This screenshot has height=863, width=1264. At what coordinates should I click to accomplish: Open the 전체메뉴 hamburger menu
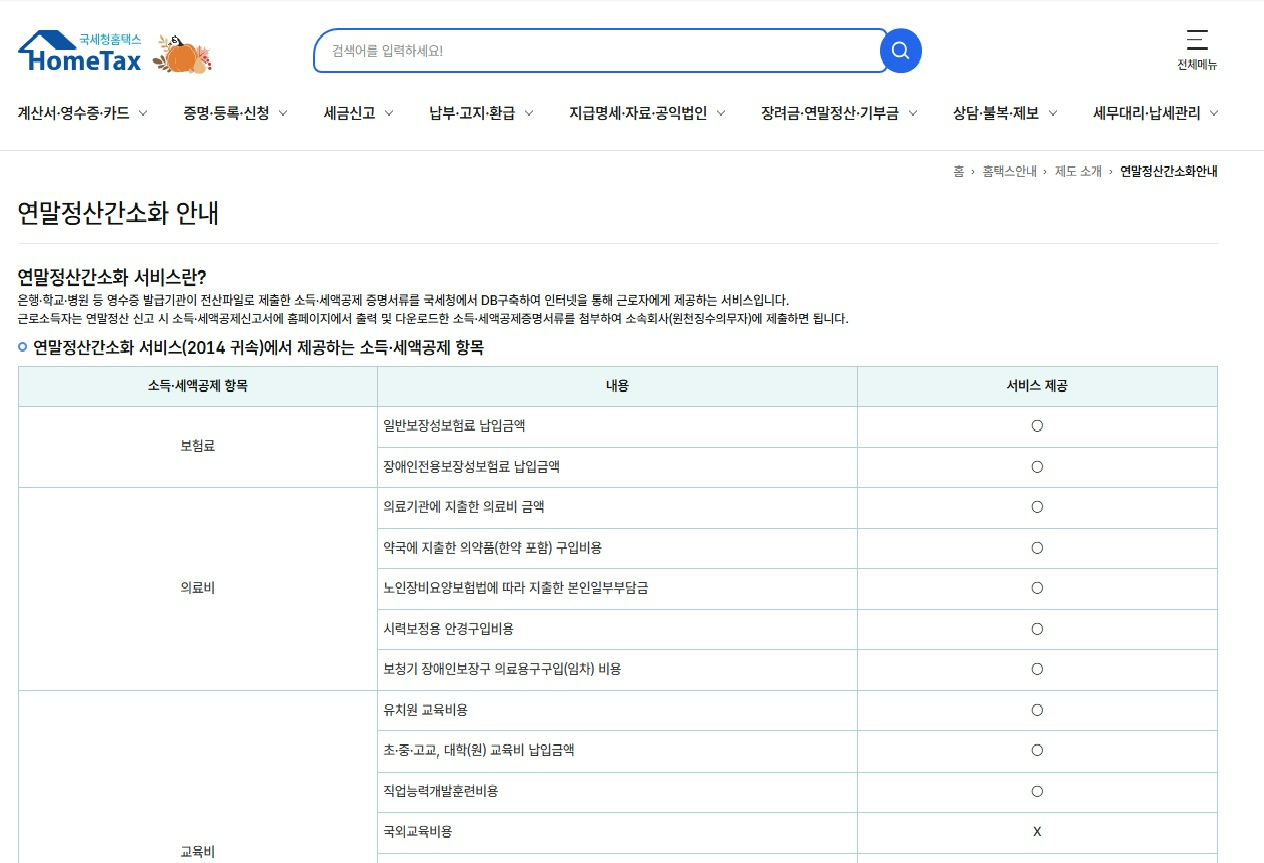click(x=1196, y=45)
